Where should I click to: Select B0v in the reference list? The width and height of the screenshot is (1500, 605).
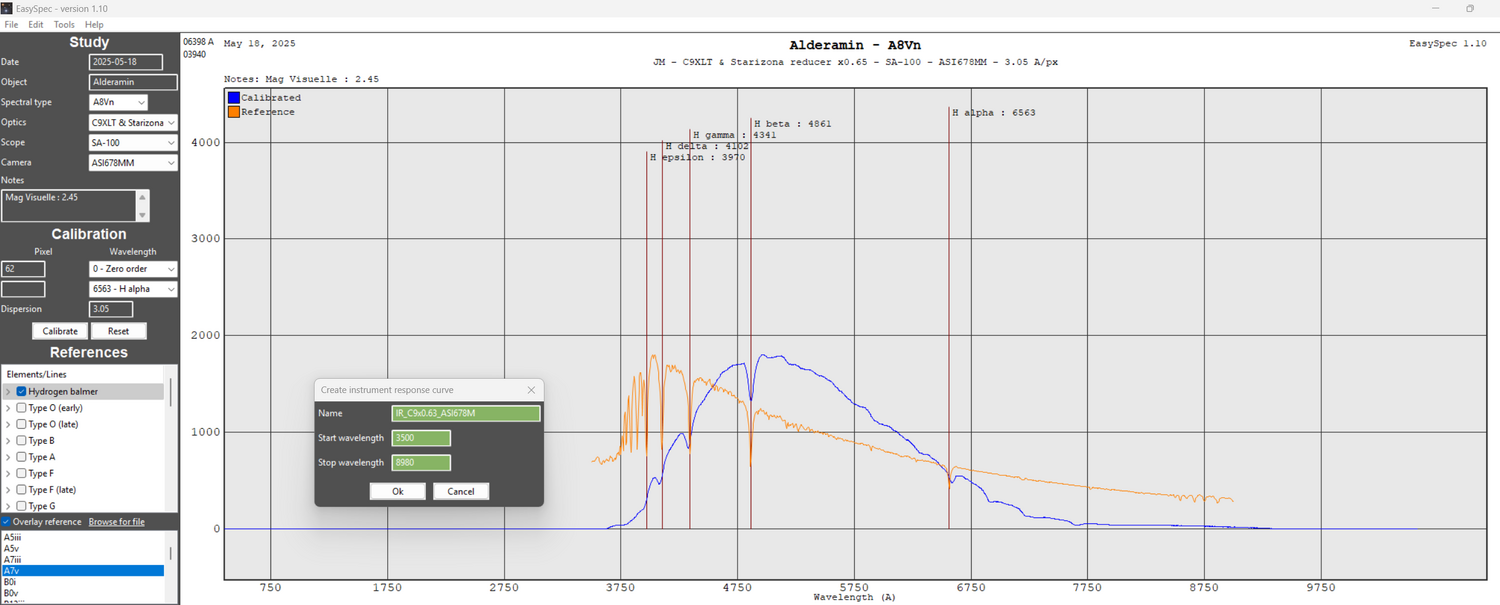[x=83, y=593]
